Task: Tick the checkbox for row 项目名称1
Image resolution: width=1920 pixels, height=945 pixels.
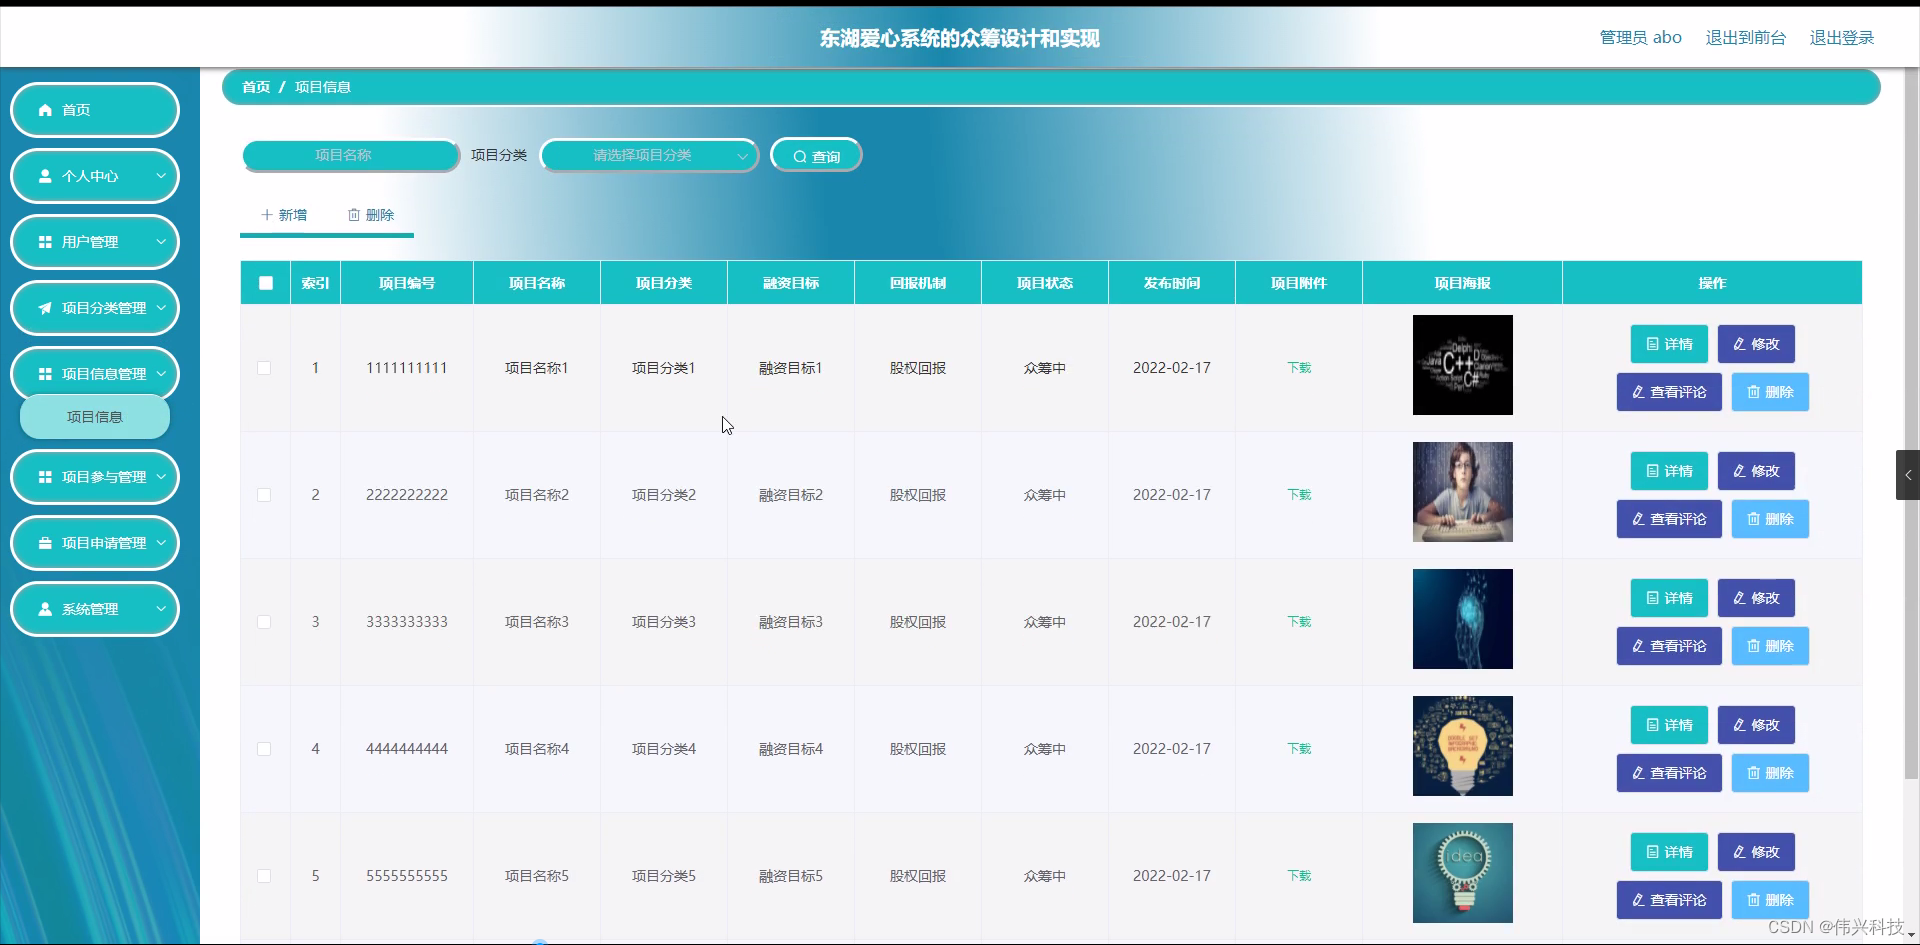Action: [x=264, y=368]
